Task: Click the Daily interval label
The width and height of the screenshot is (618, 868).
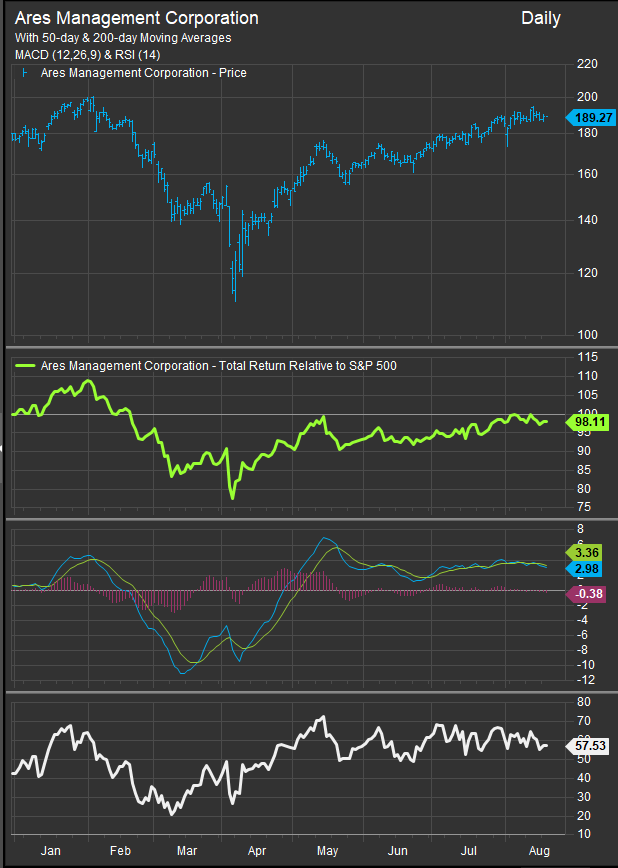Action: pyautogui.click(x=541, y=19)
